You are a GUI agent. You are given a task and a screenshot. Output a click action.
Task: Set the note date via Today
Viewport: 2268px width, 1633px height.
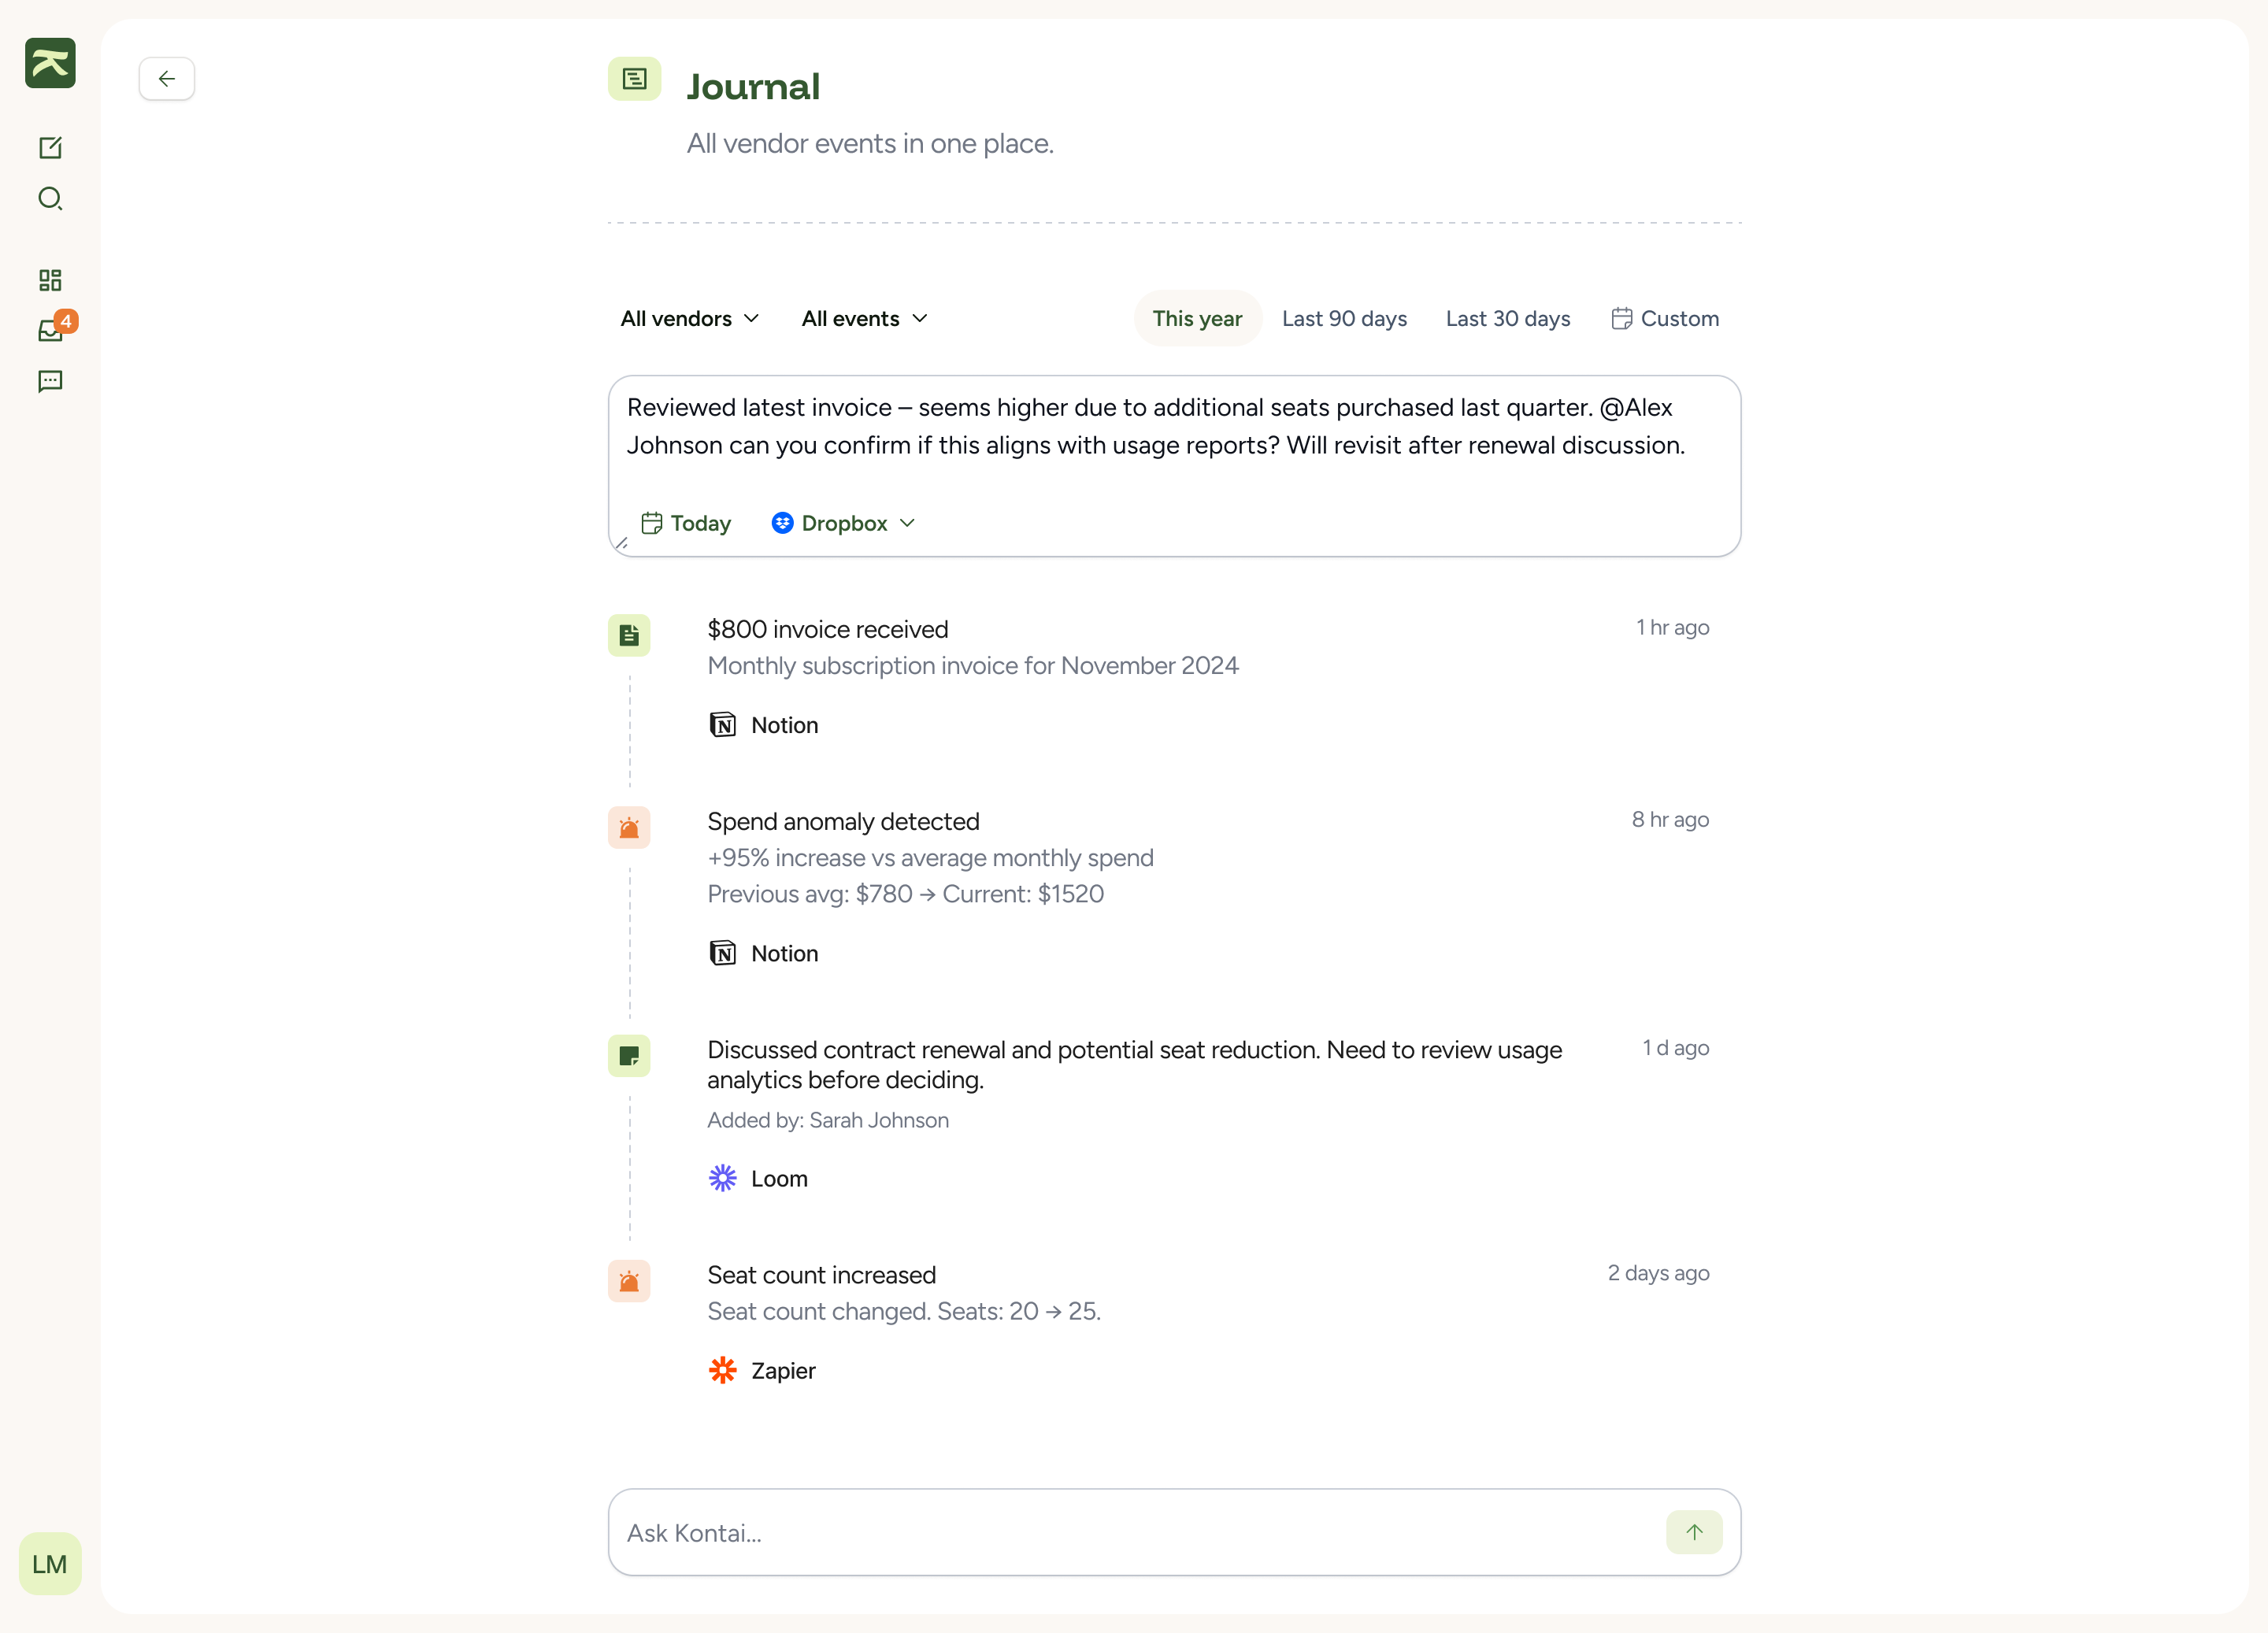(x=686, y=523)
